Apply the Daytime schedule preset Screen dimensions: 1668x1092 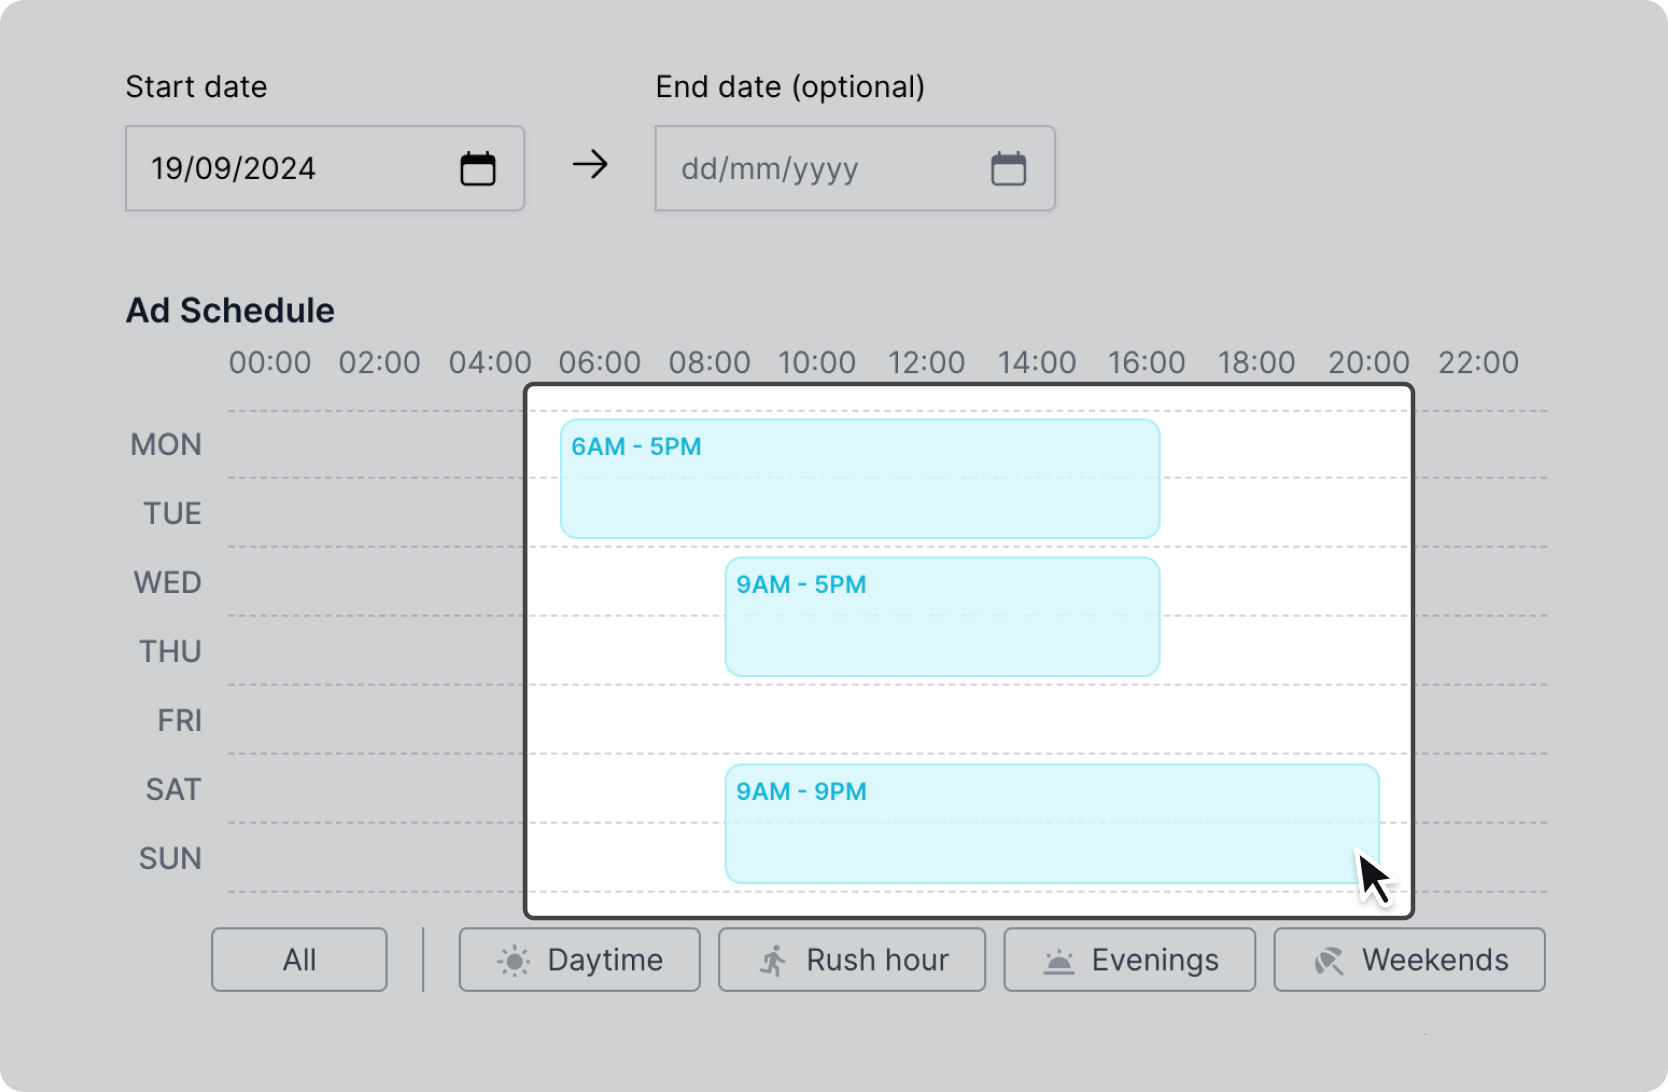(x=580, y=960)
